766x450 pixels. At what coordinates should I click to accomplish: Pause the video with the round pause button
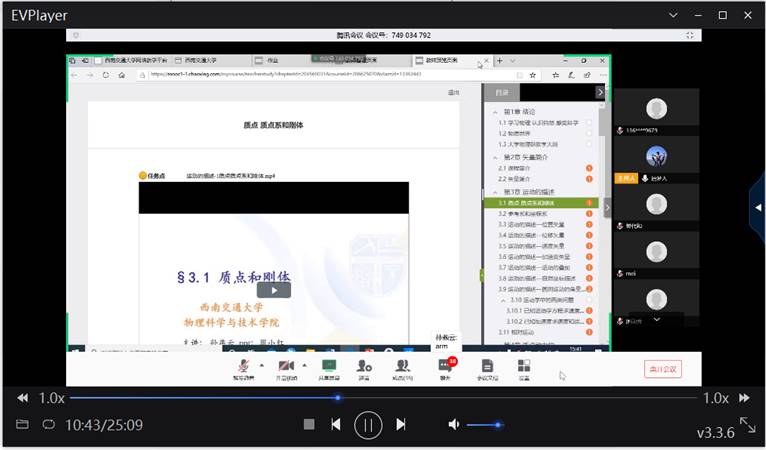[x=368, y=425]
